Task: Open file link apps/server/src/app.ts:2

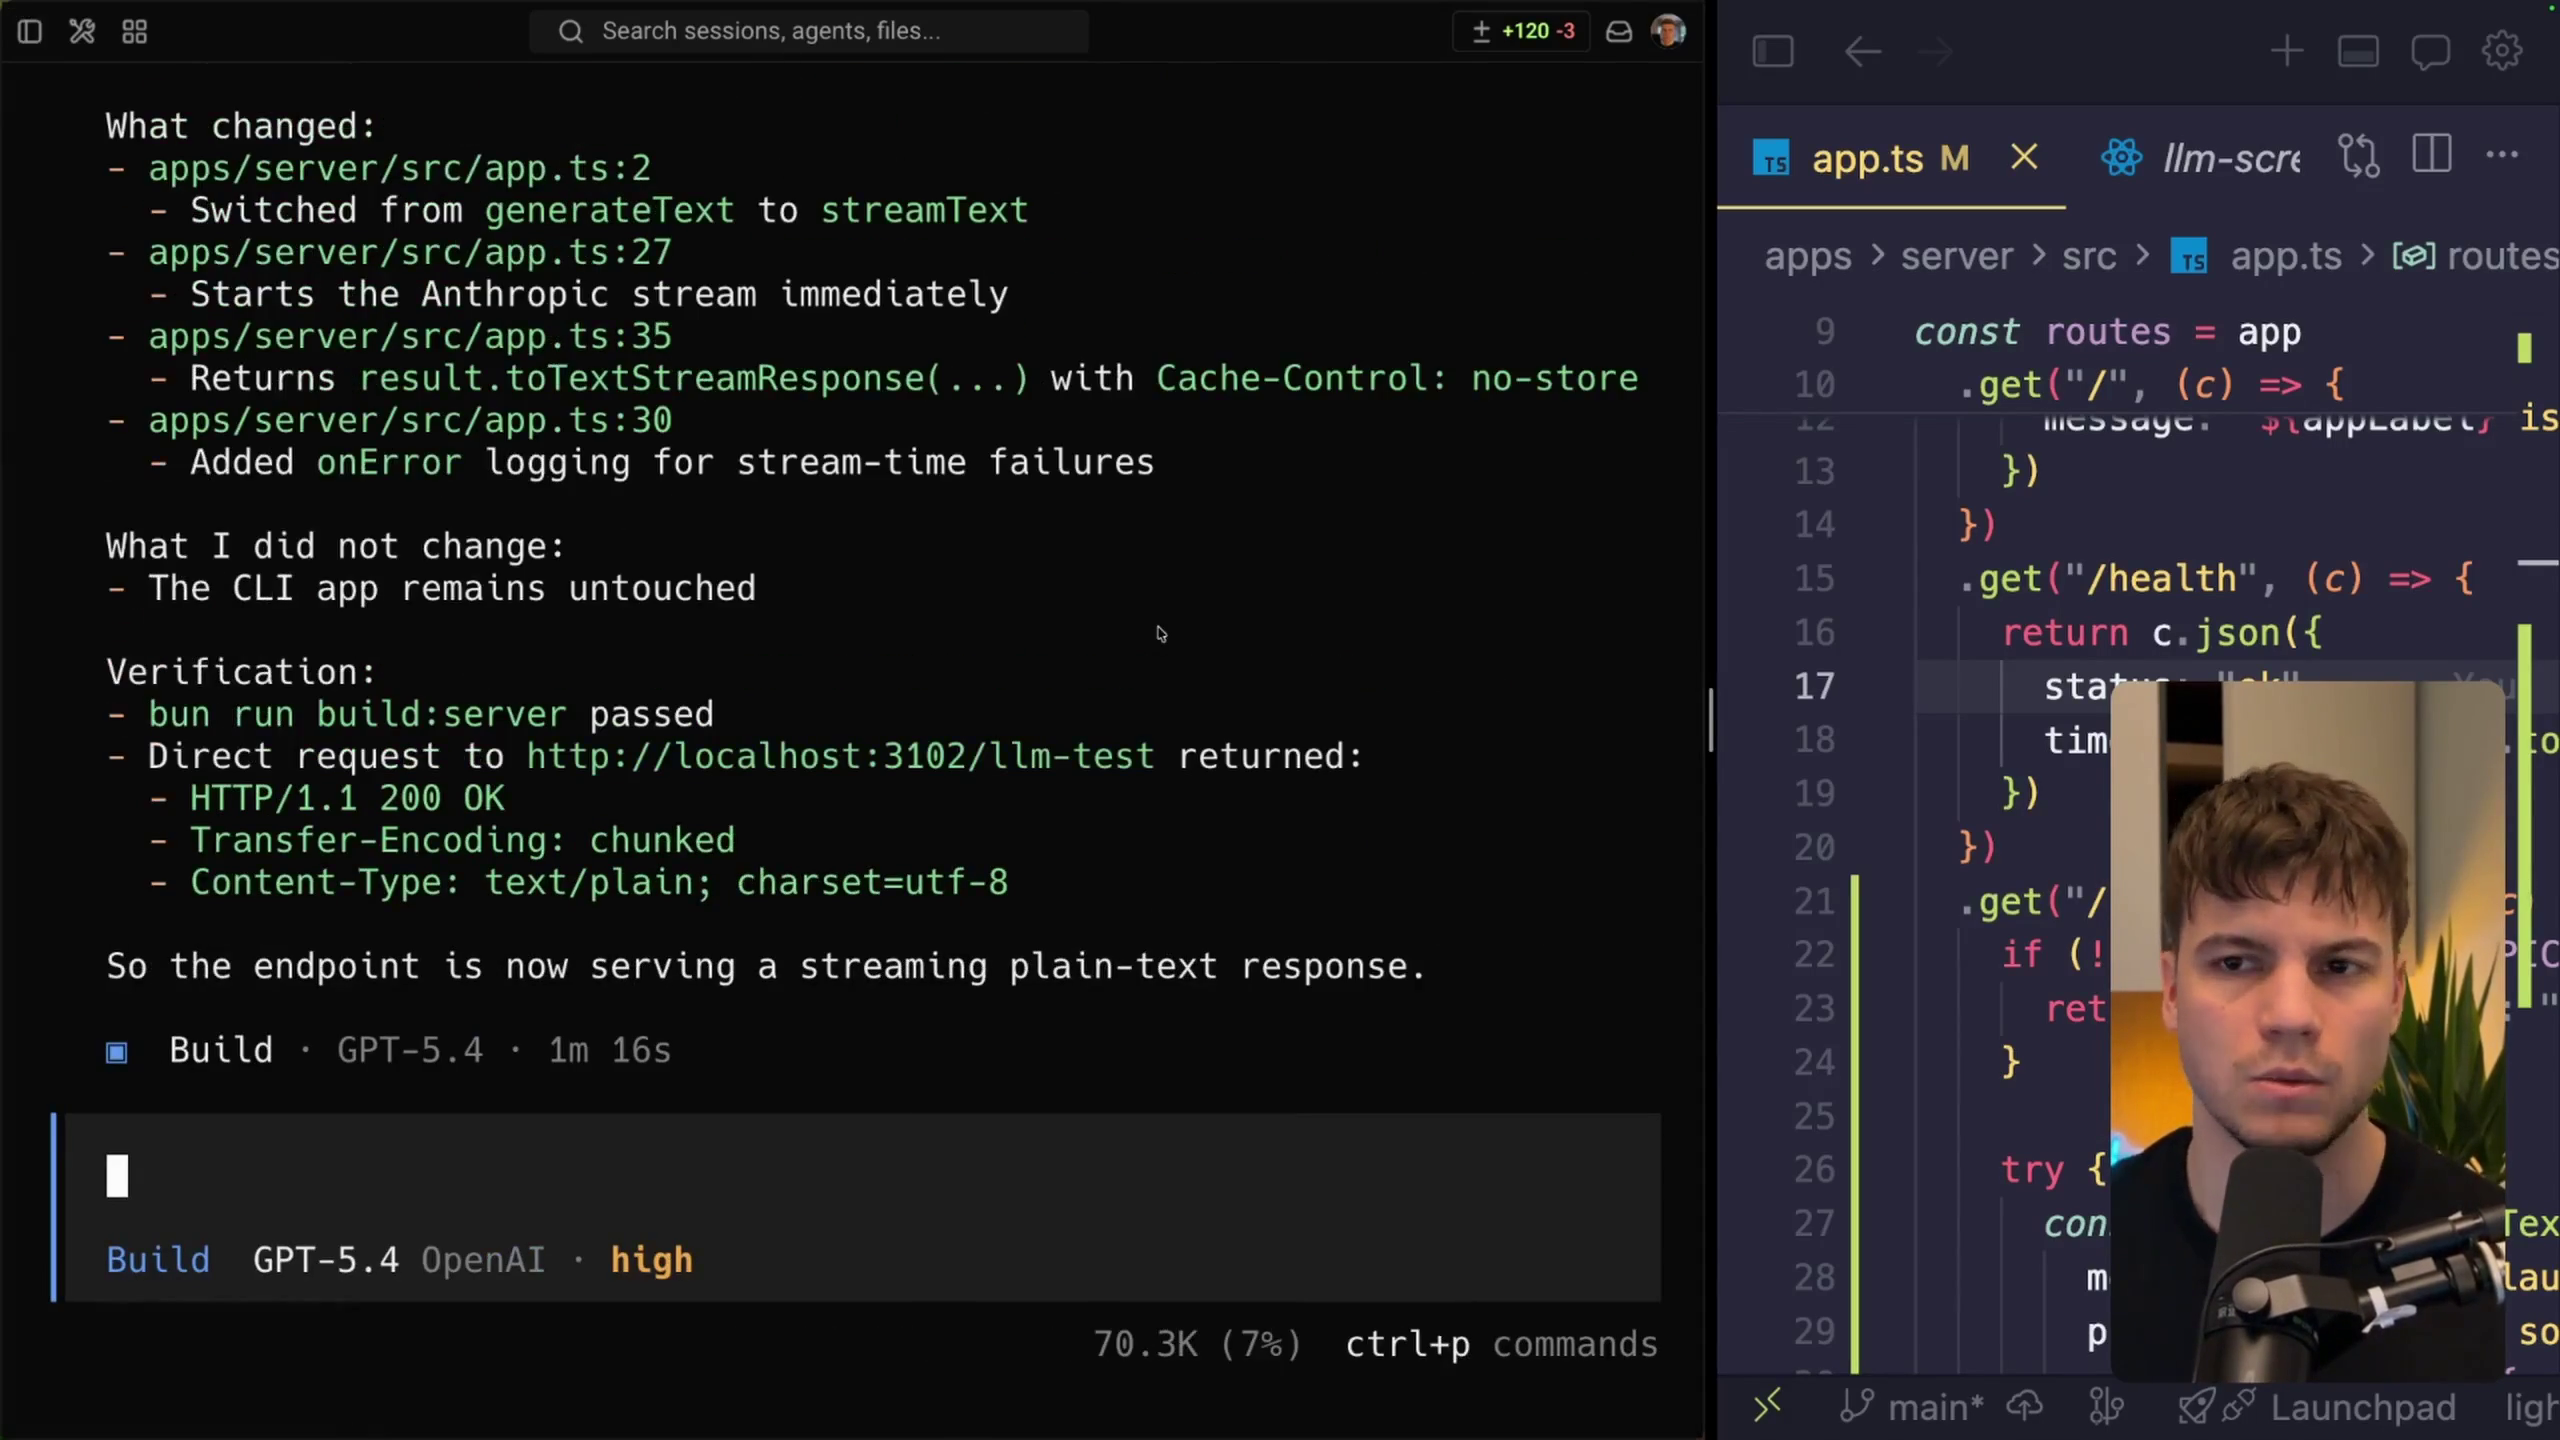Action: click(400, 168)
